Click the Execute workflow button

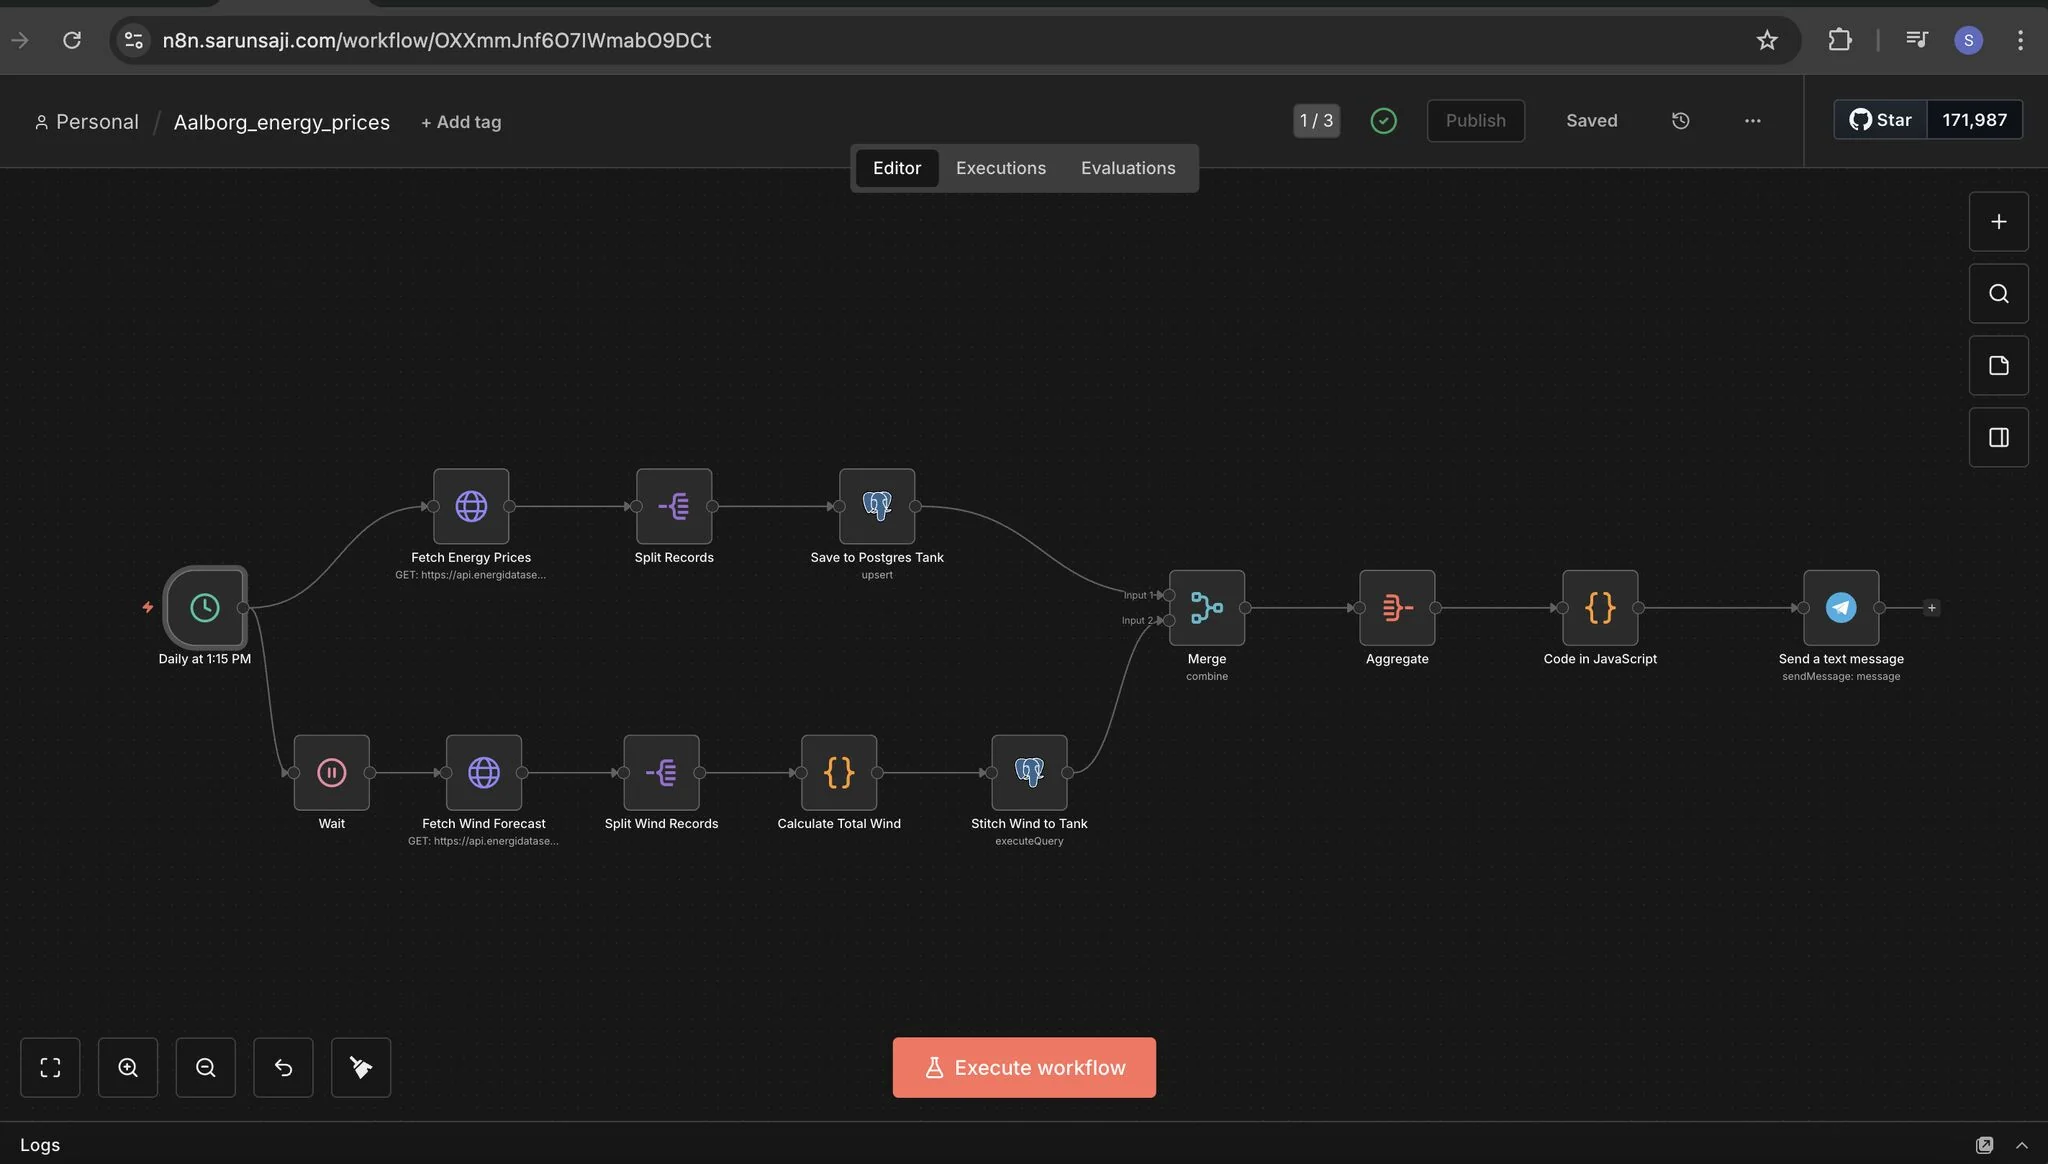point(1024,1067)
